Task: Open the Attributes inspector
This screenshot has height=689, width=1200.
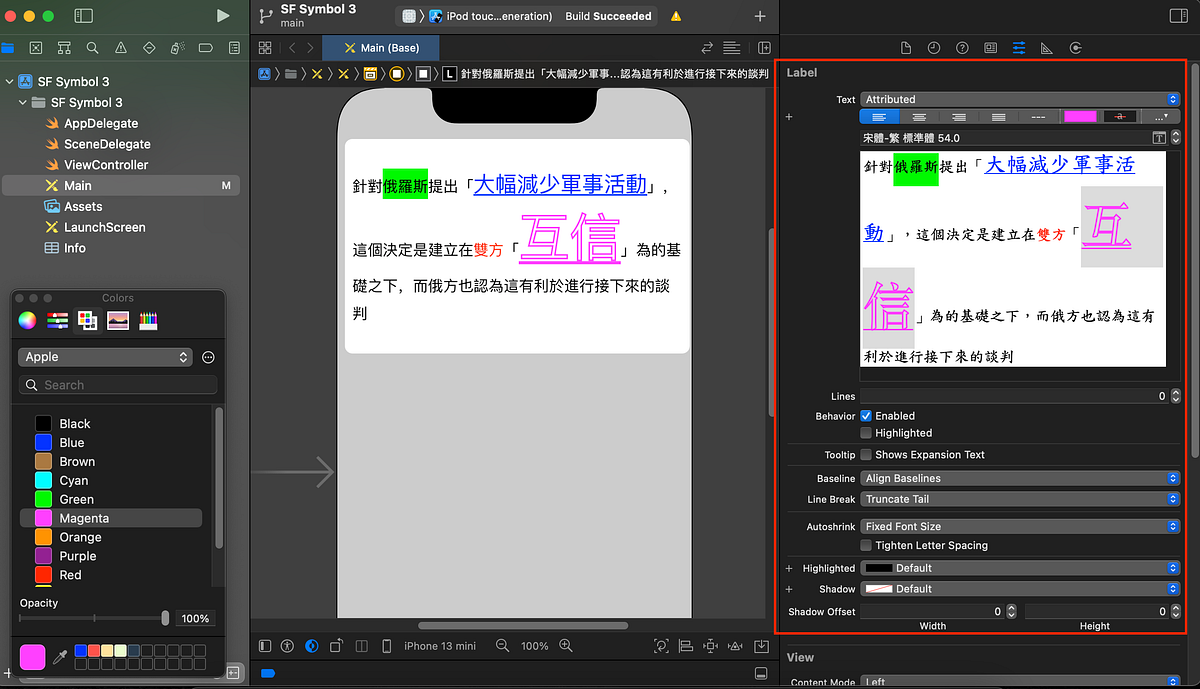Action: [1019, 47]
